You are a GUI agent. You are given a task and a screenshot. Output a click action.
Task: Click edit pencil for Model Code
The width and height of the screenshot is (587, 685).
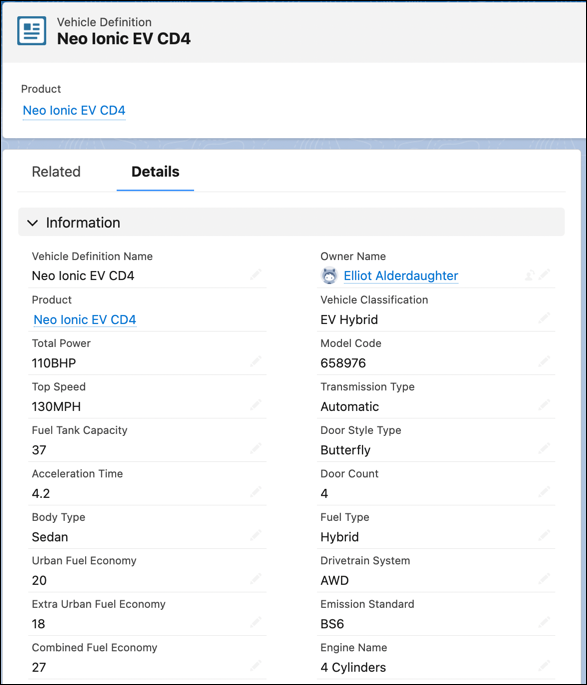coord(544,362)
